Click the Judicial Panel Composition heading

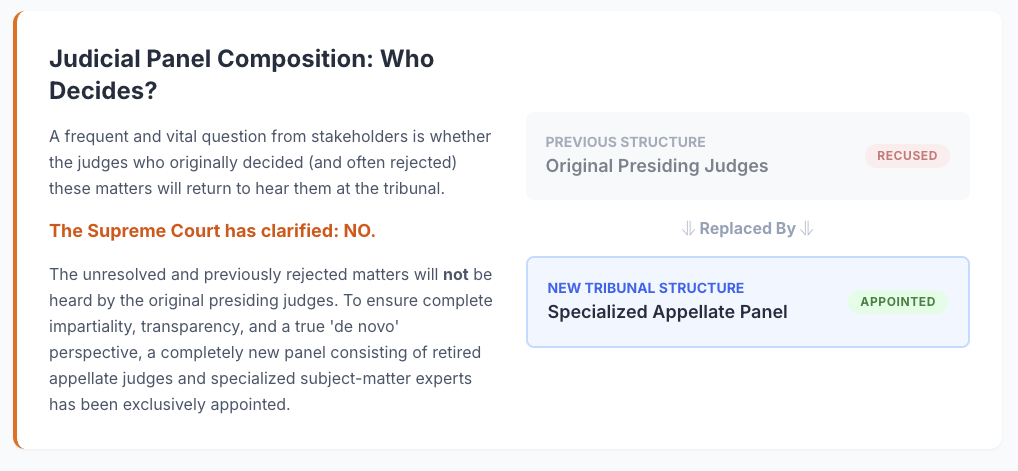[241, 59]
